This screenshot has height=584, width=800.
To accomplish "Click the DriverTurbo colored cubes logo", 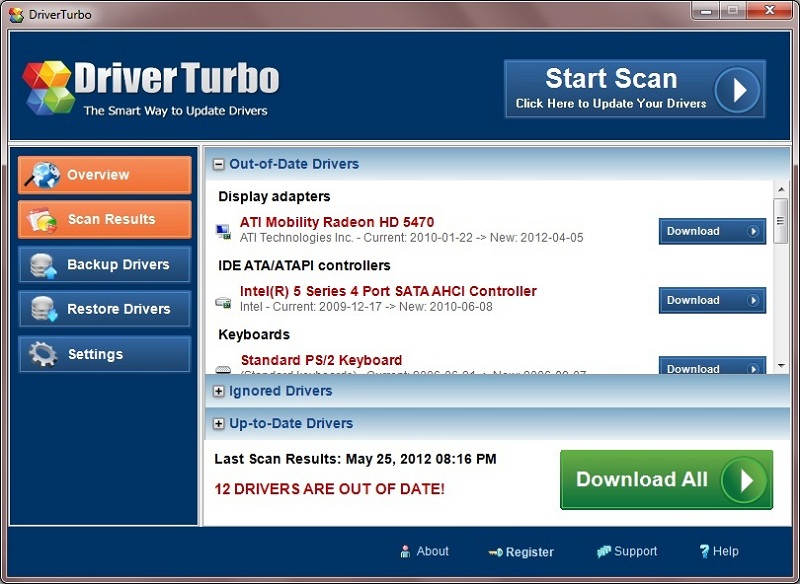I will point(48,87).
